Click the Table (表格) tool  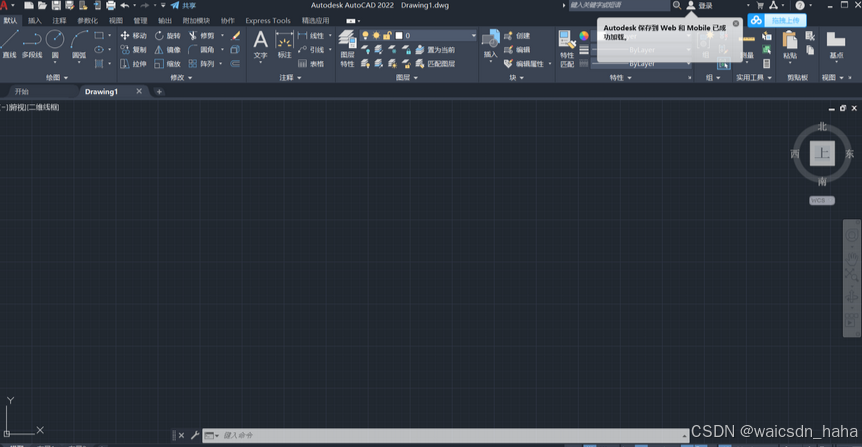311,64
